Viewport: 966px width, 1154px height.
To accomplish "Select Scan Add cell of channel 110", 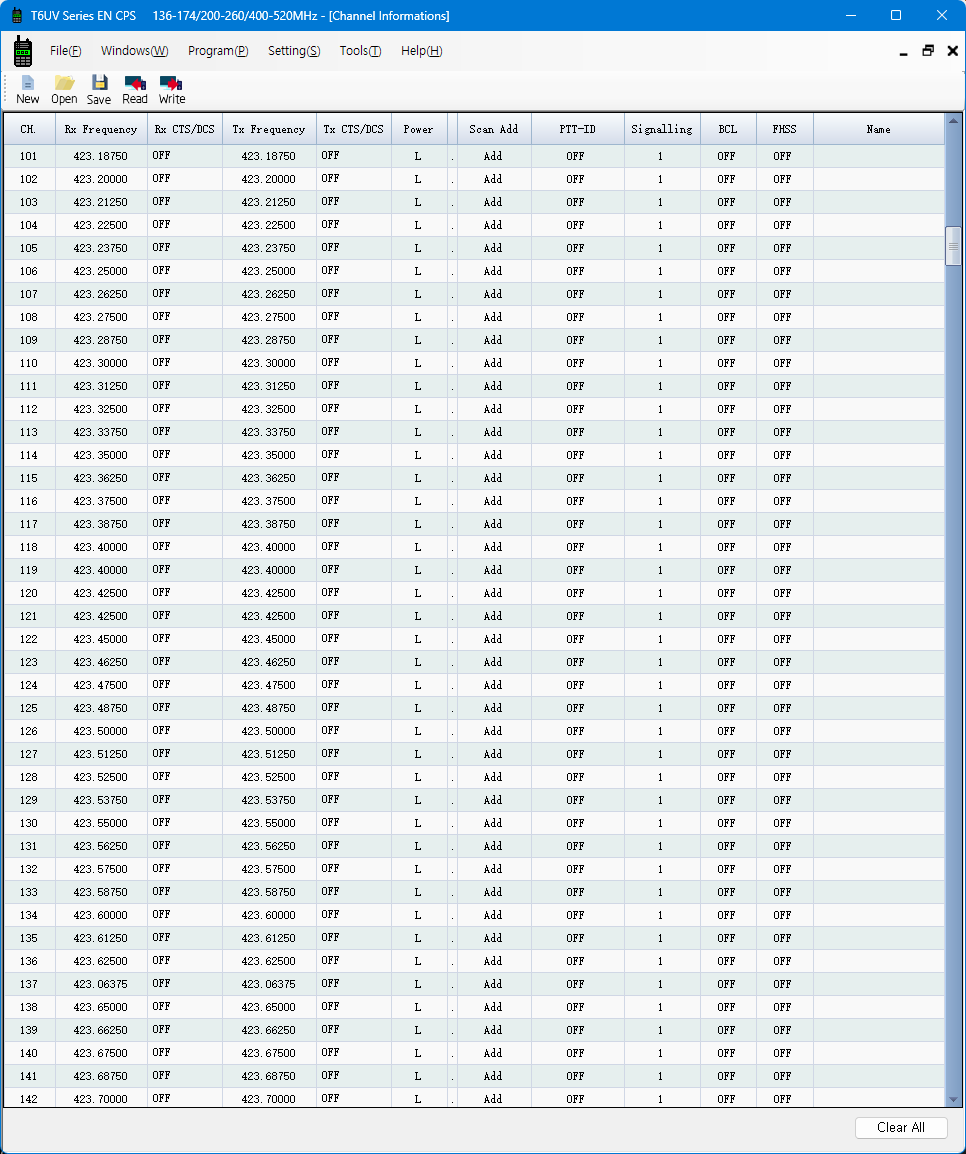I will [x=494, y=363].
